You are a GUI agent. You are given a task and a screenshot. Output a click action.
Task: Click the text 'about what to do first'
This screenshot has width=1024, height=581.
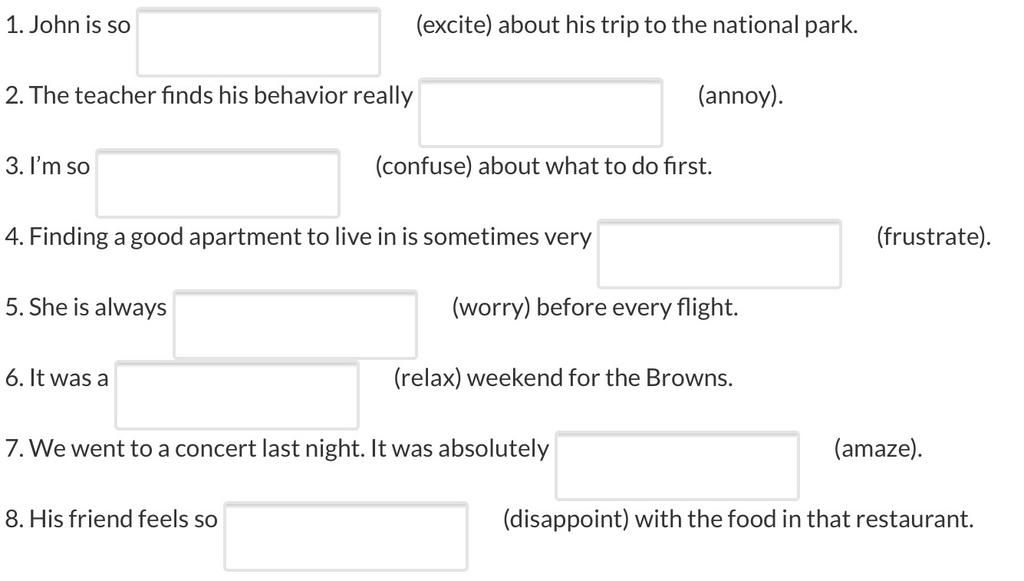pos(594,166)
